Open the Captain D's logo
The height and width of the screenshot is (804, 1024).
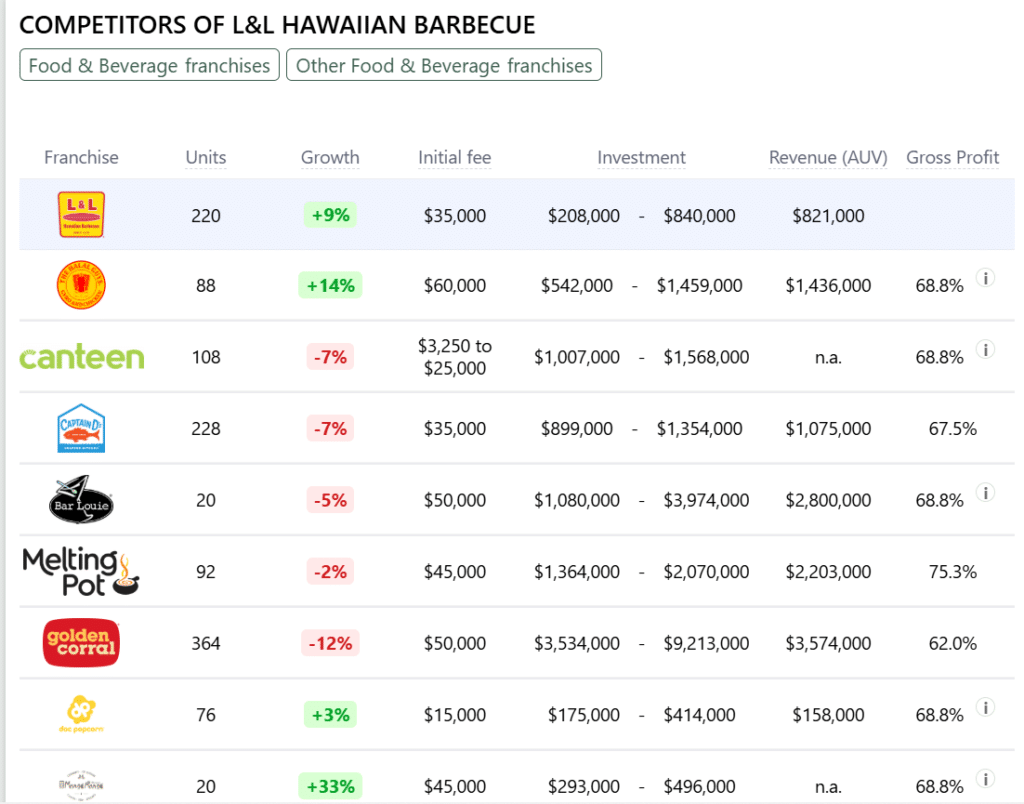tap(81, 428)
